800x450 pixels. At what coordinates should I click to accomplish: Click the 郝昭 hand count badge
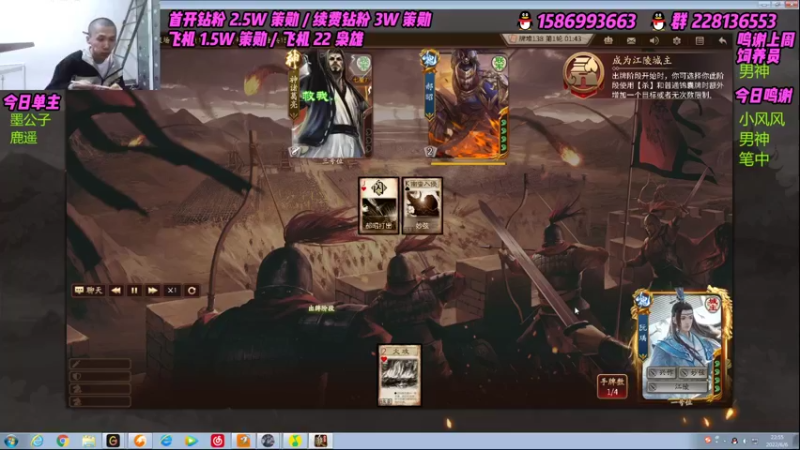pos(430,151)
